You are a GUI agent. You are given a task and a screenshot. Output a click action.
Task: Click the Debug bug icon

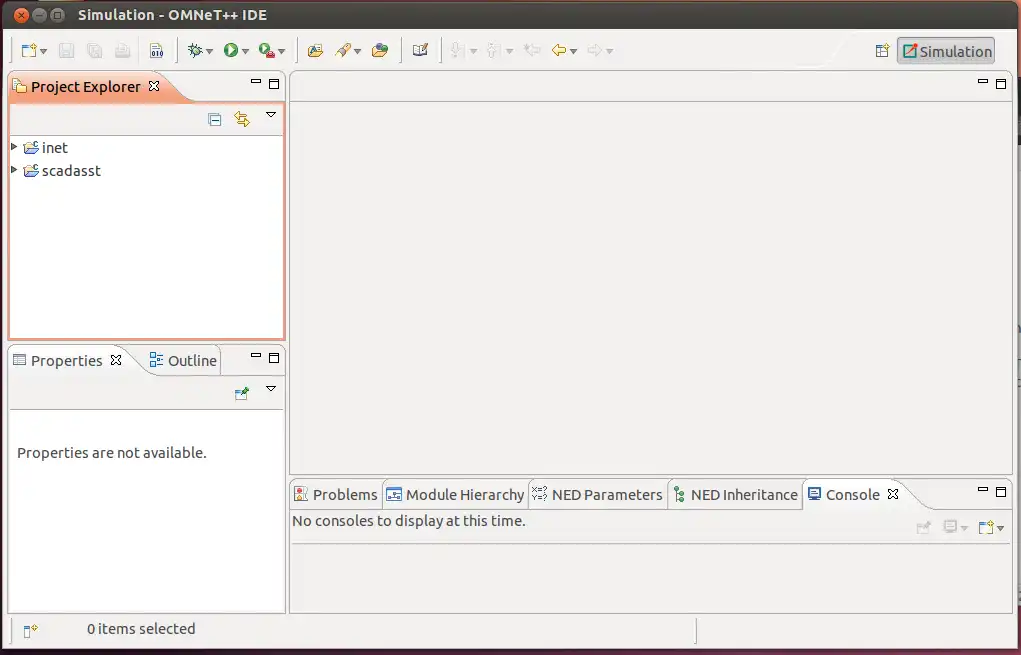pos(195,50)
